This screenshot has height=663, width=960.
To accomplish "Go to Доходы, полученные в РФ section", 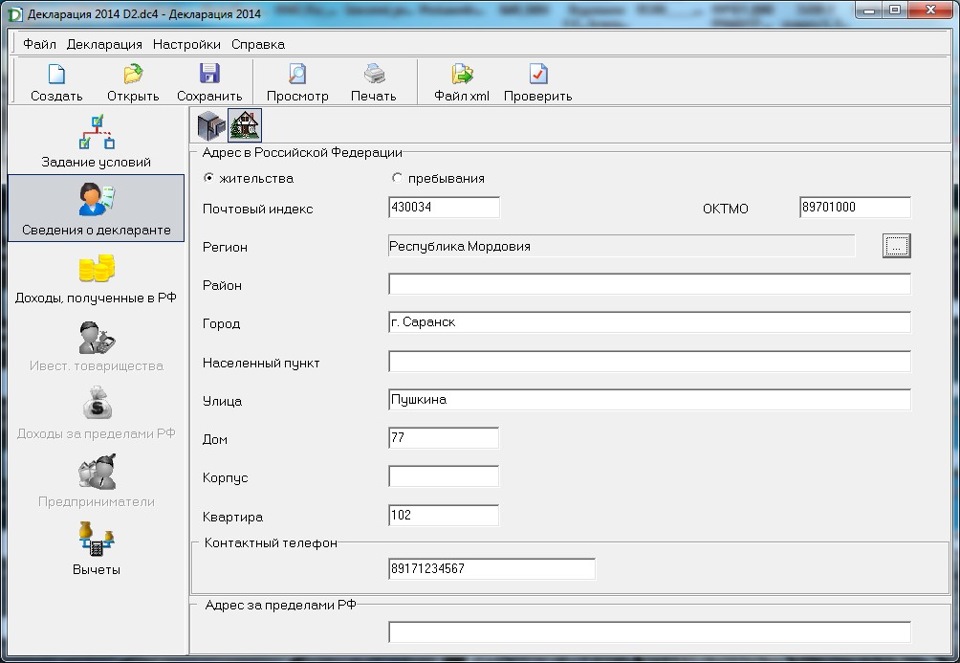I will point(96,277).
